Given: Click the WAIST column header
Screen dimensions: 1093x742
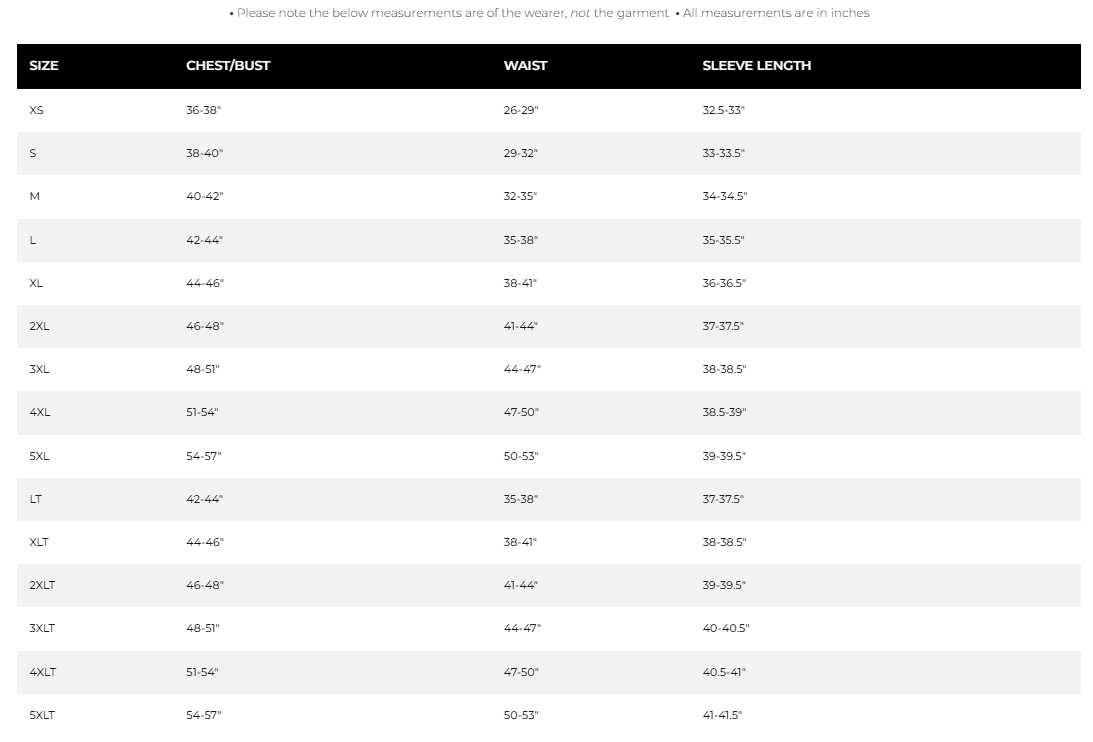Looking at the screenshot, I should [525, 66].
